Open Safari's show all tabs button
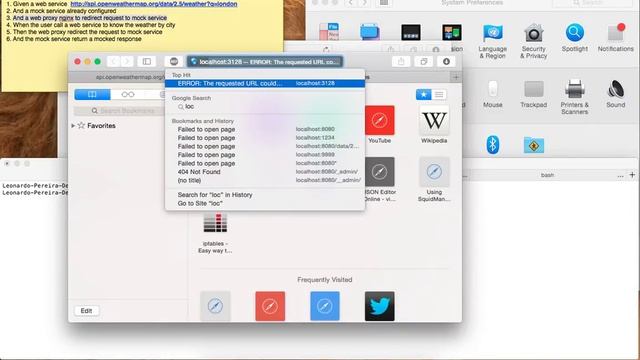This screenshot has width=640, height=360. [x=424, y=62]
